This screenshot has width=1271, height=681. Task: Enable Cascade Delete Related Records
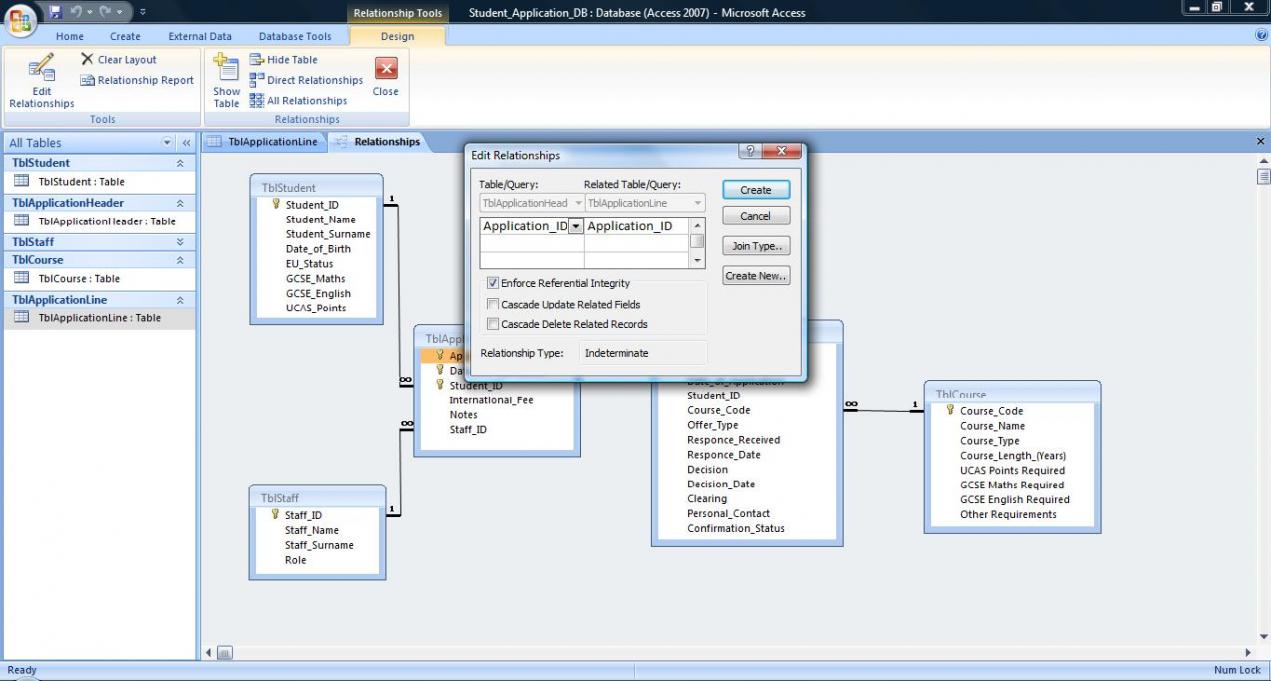click(493, 324)
